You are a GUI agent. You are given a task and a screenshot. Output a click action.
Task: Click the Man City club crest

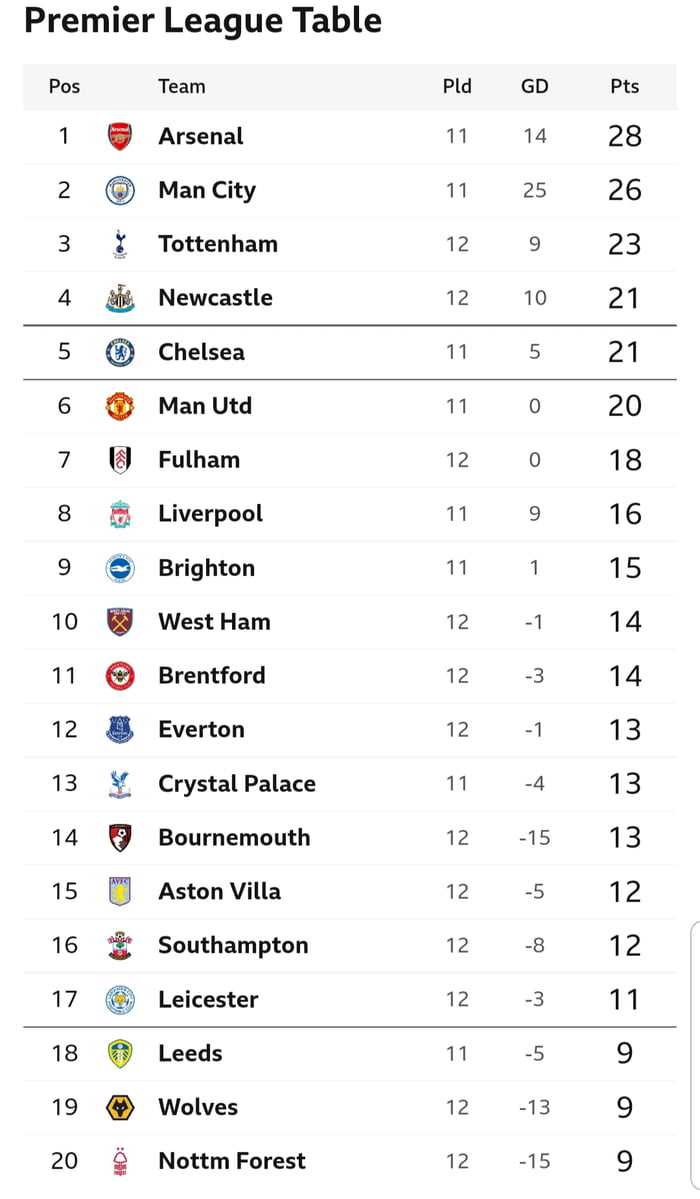point(120,190)
